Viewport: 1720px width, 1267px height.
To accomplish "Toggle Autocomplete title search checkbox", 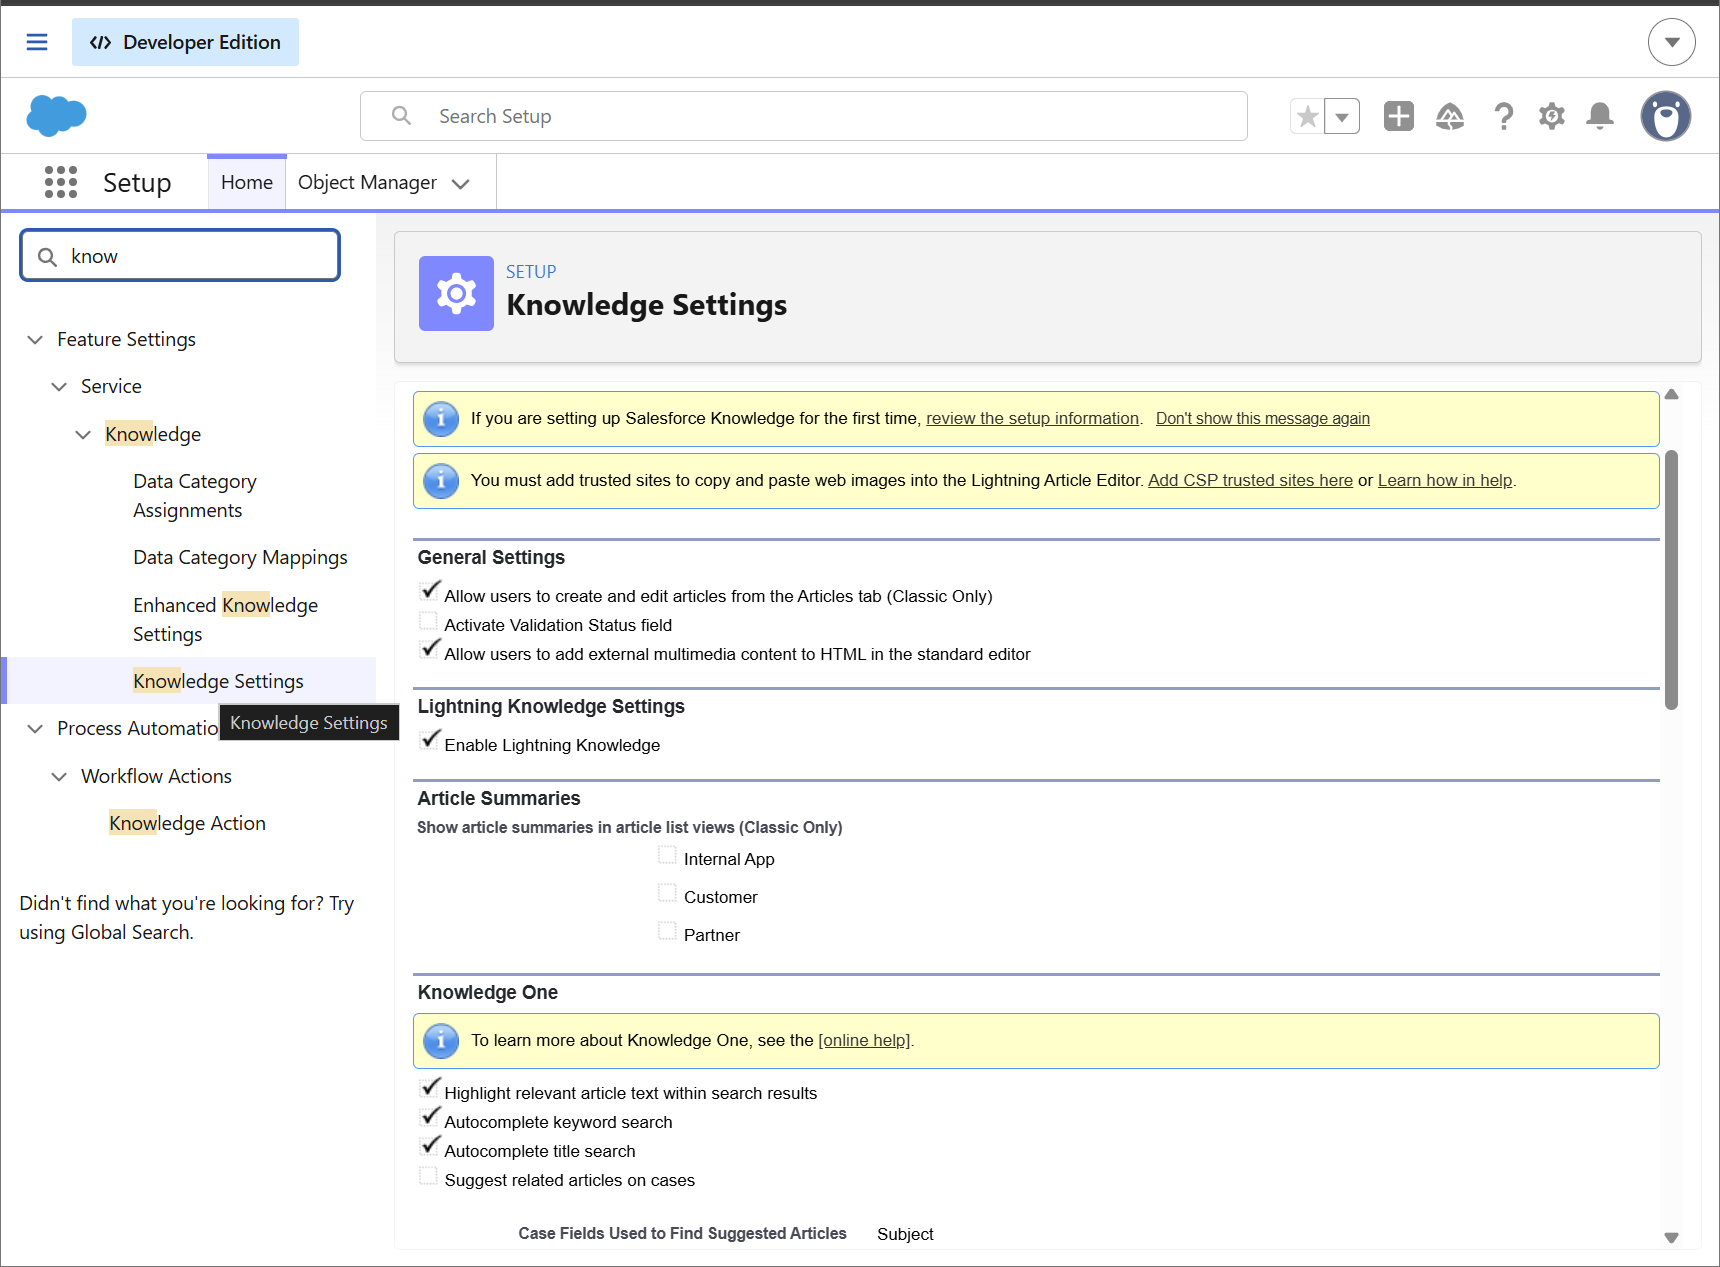I will (429, 1148).
